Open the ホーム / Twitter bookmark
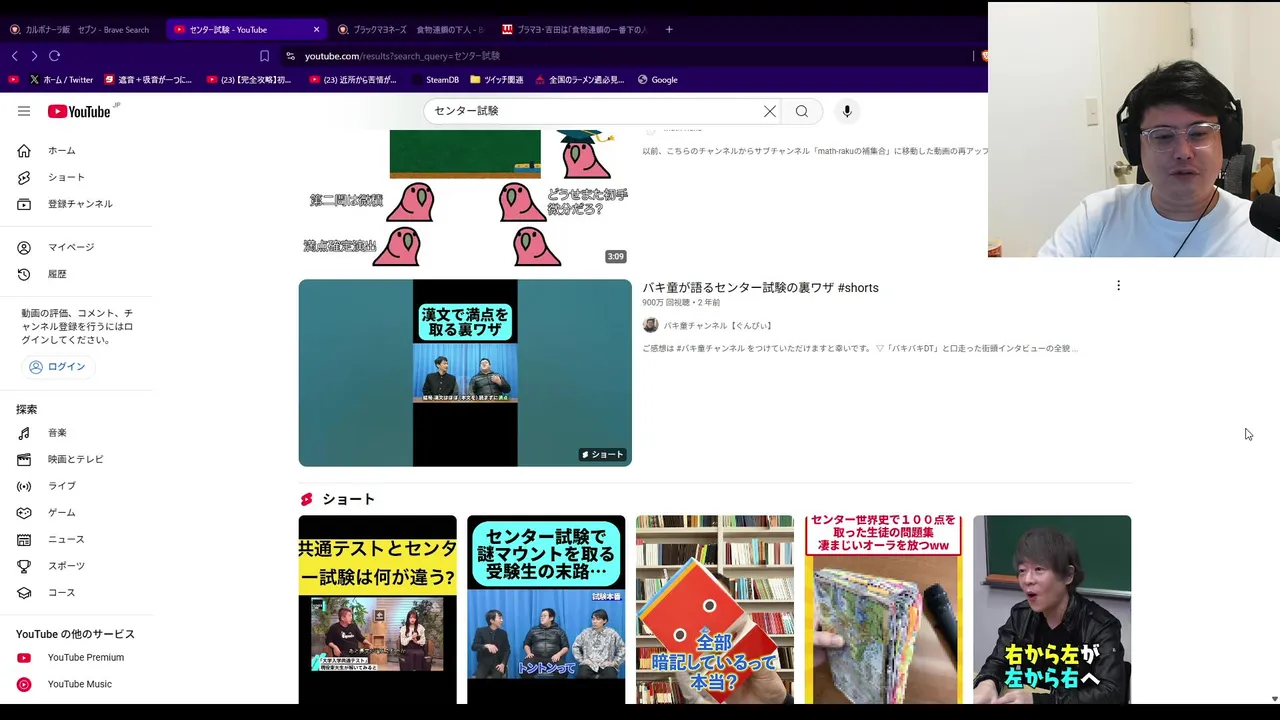Screen dimensions: 1280x720 62,80
